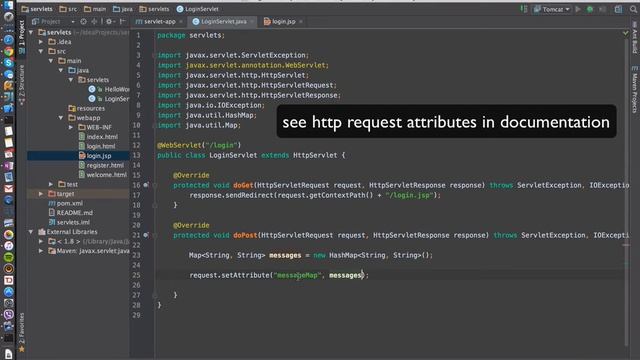Select login.html in project tree

(97, 146)
